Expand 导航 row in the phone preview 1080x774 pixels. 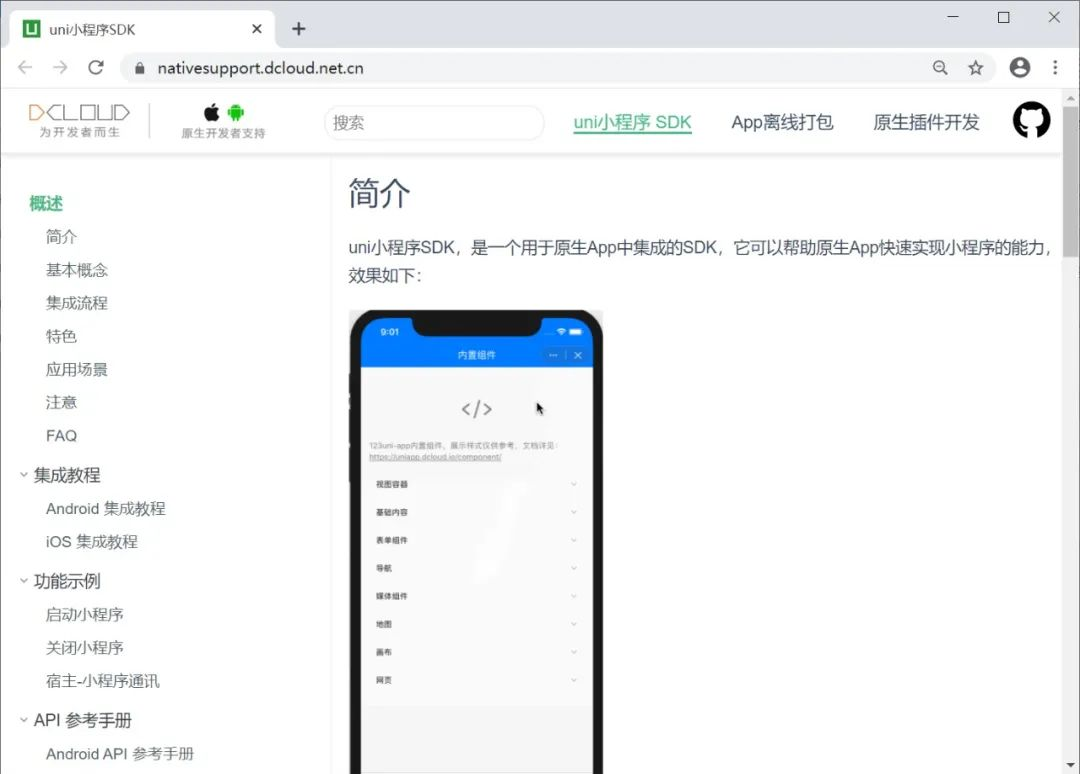pos(476,568)
